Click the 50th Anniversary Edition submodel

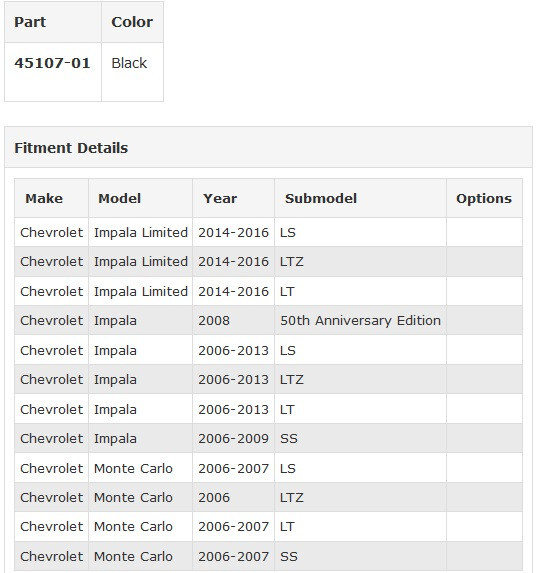(x=360, y=320)
